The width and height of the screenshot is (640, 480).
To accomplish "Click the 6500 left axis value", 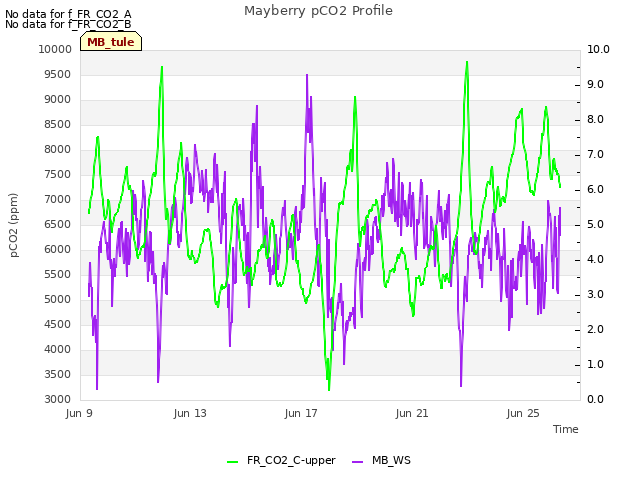I will 58,224.
